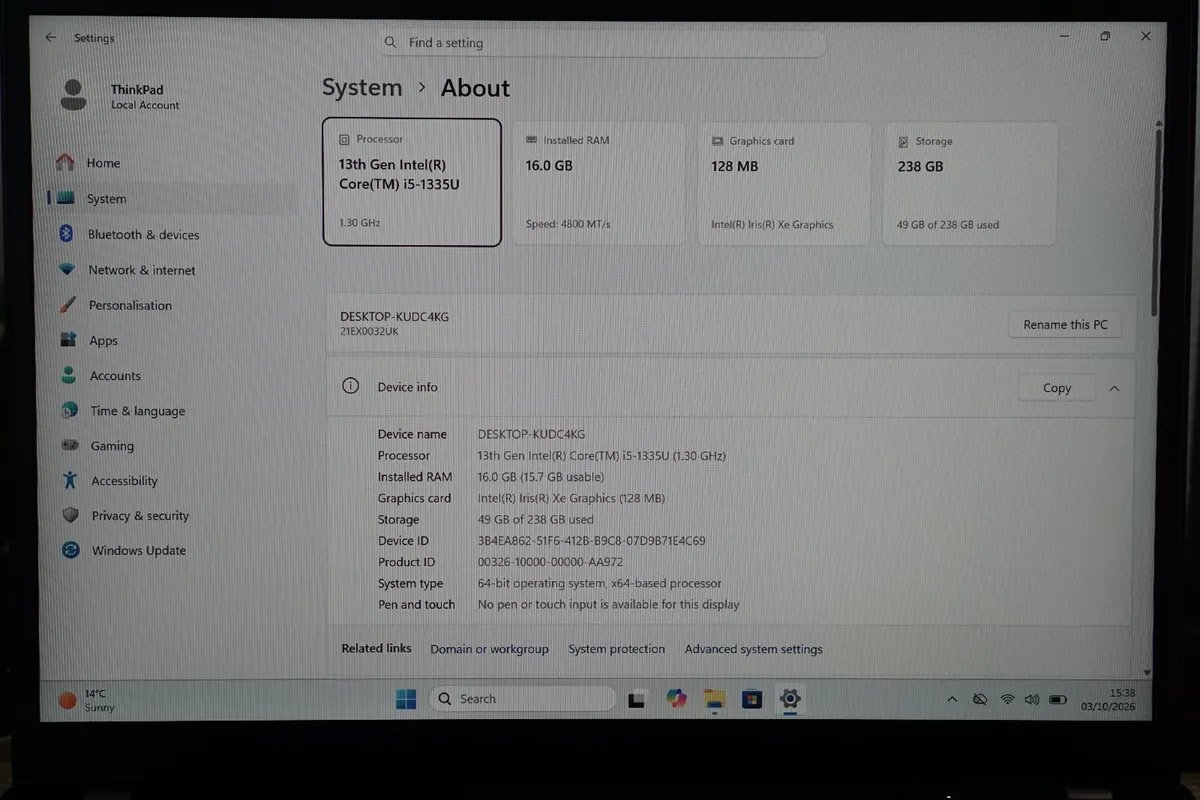Viewport: 1200px width, 800px height.
Task: Click the Product ID value 00326-10000-00000-AA972
Action: coord(551,562)
